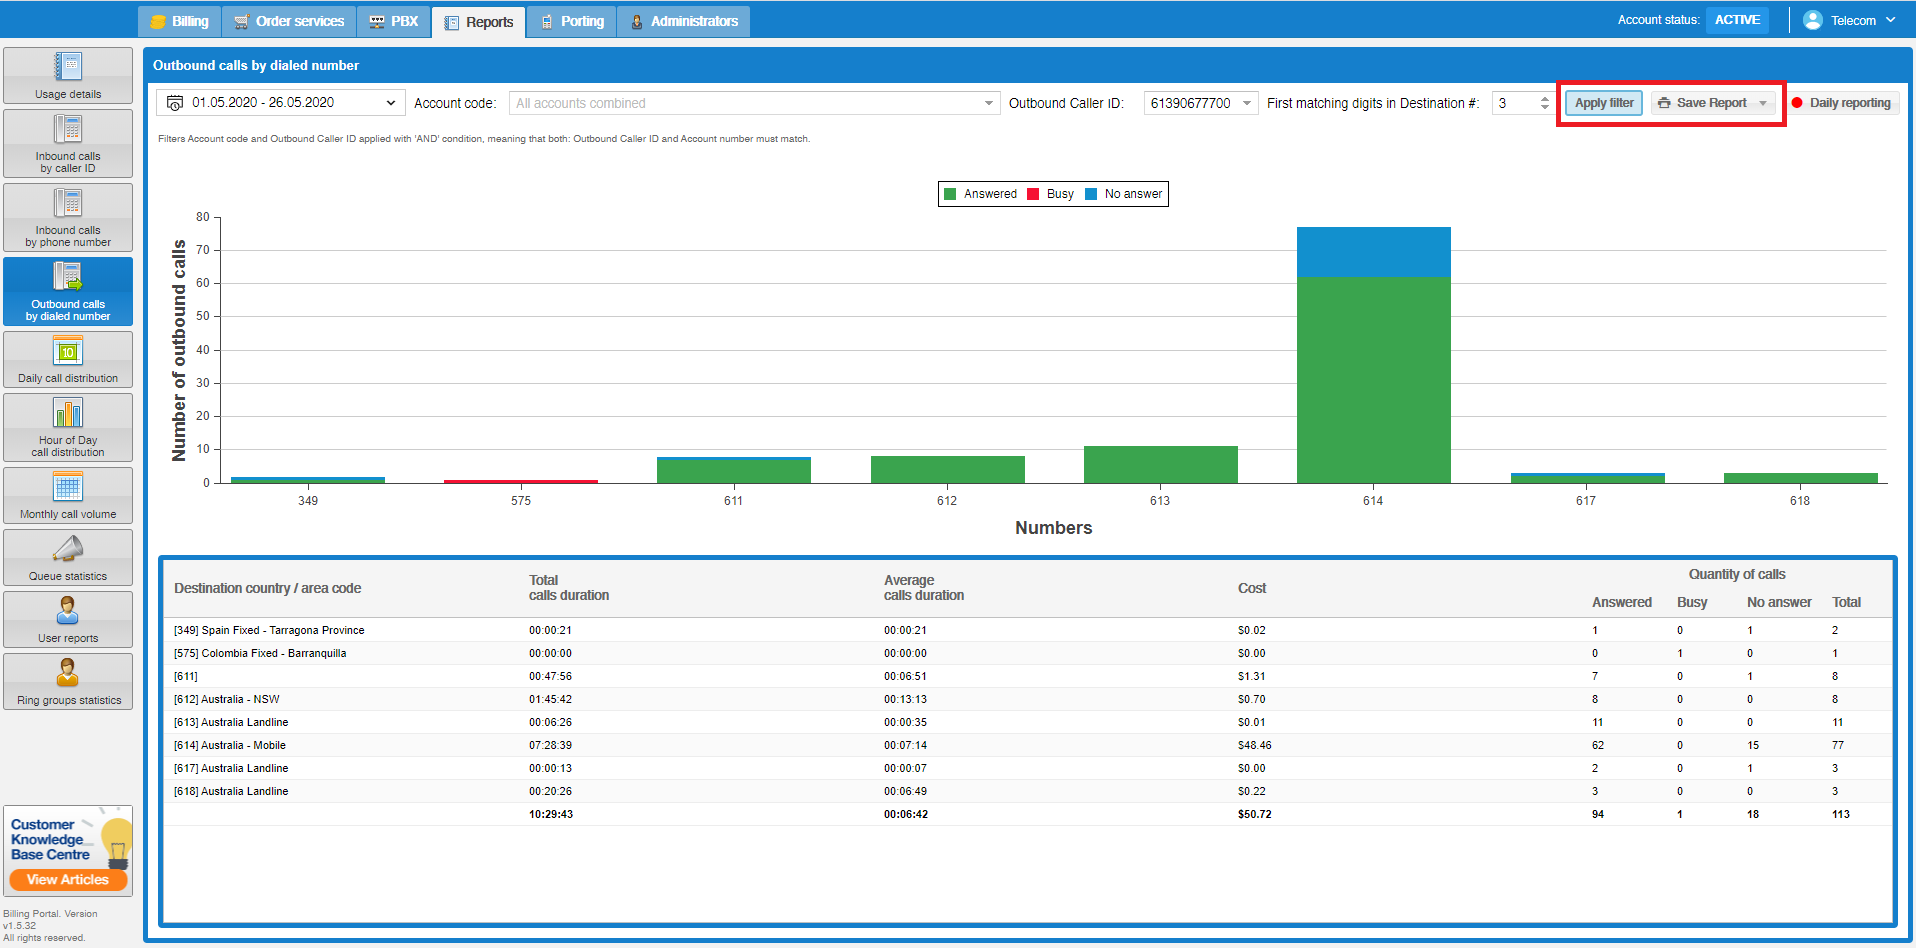
Task: Click table row [613] Australia Landline
Action: click(x=1027, y=722)
